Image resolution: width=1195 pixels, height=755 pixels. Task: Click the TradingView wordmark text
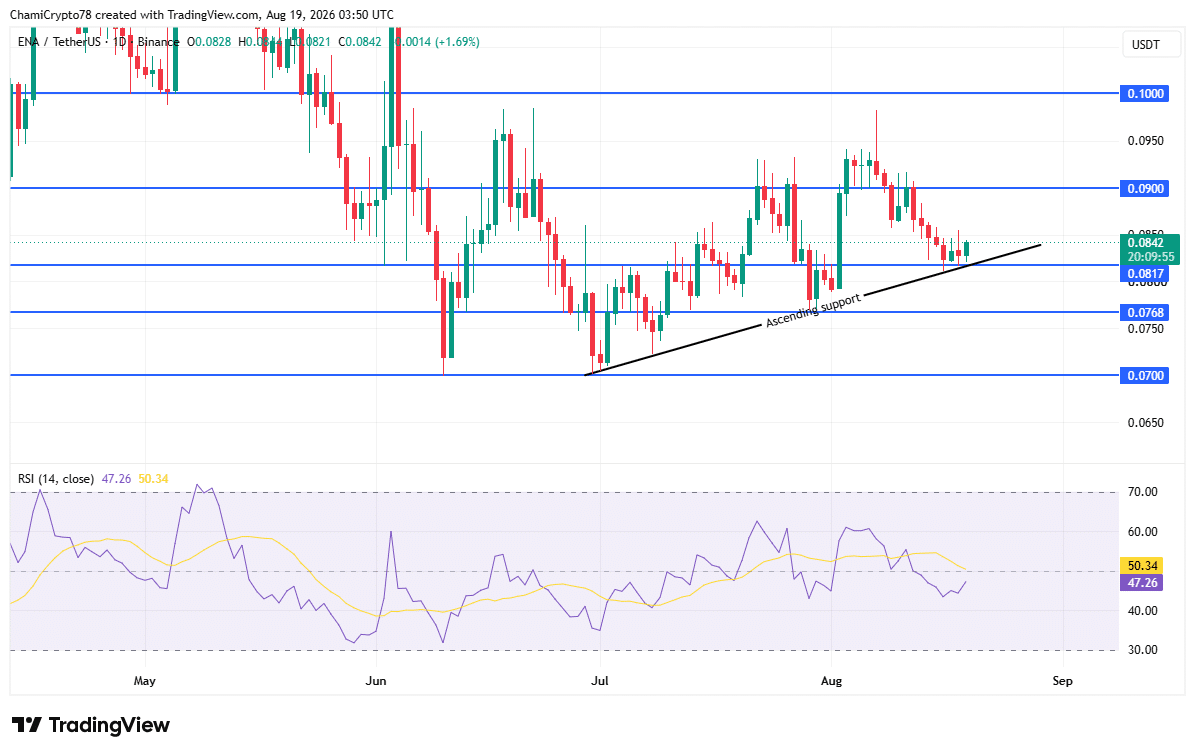[x=109, y=725]
